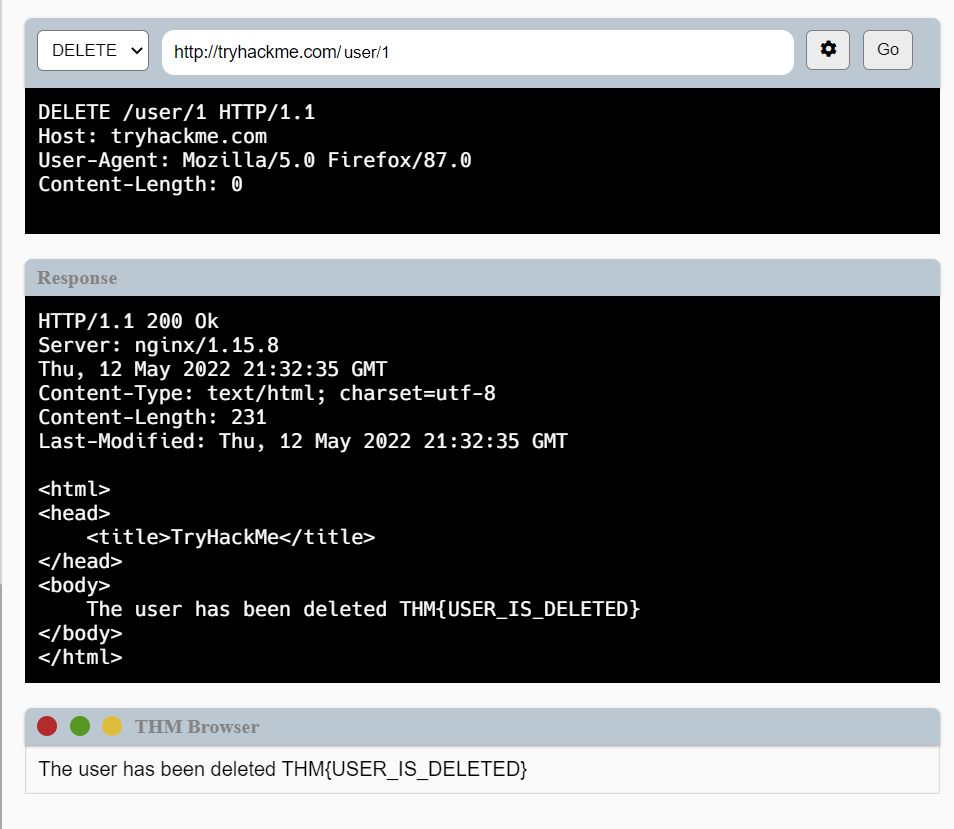This screenshot has width=954, height=829.
Task: Select the Content-Type response header
Action: click(x=267, y=394)
